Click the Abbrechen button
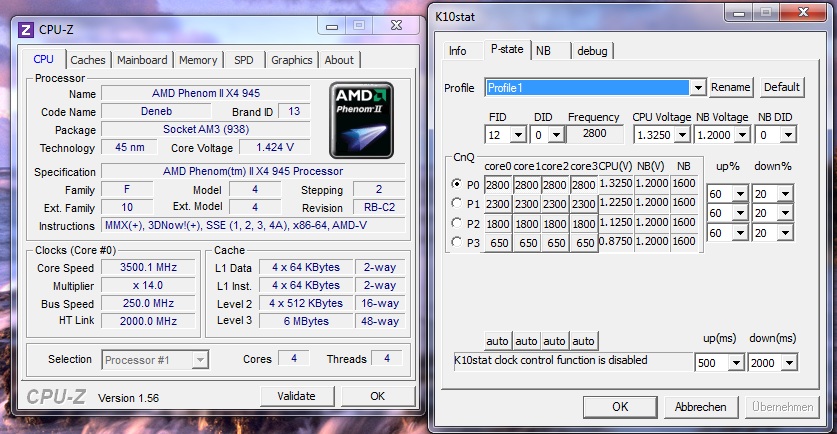The image size is (837, 434). pos(701,407)
